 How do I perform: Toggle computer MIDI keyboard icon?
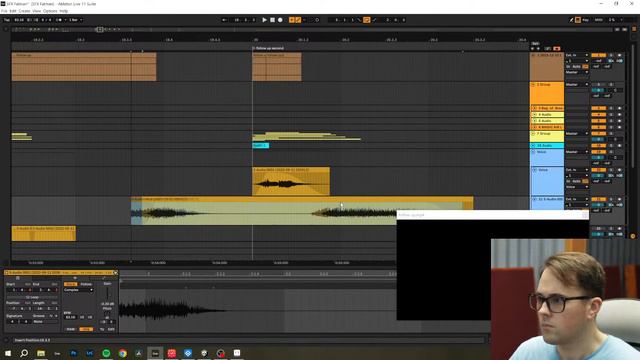point(578,20)
